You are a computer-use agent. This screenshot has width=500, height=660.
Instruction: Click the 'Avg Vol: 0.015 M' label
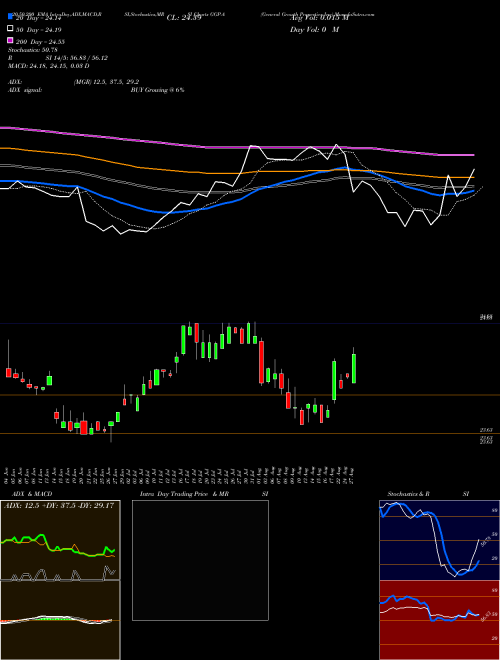[319, 18]
